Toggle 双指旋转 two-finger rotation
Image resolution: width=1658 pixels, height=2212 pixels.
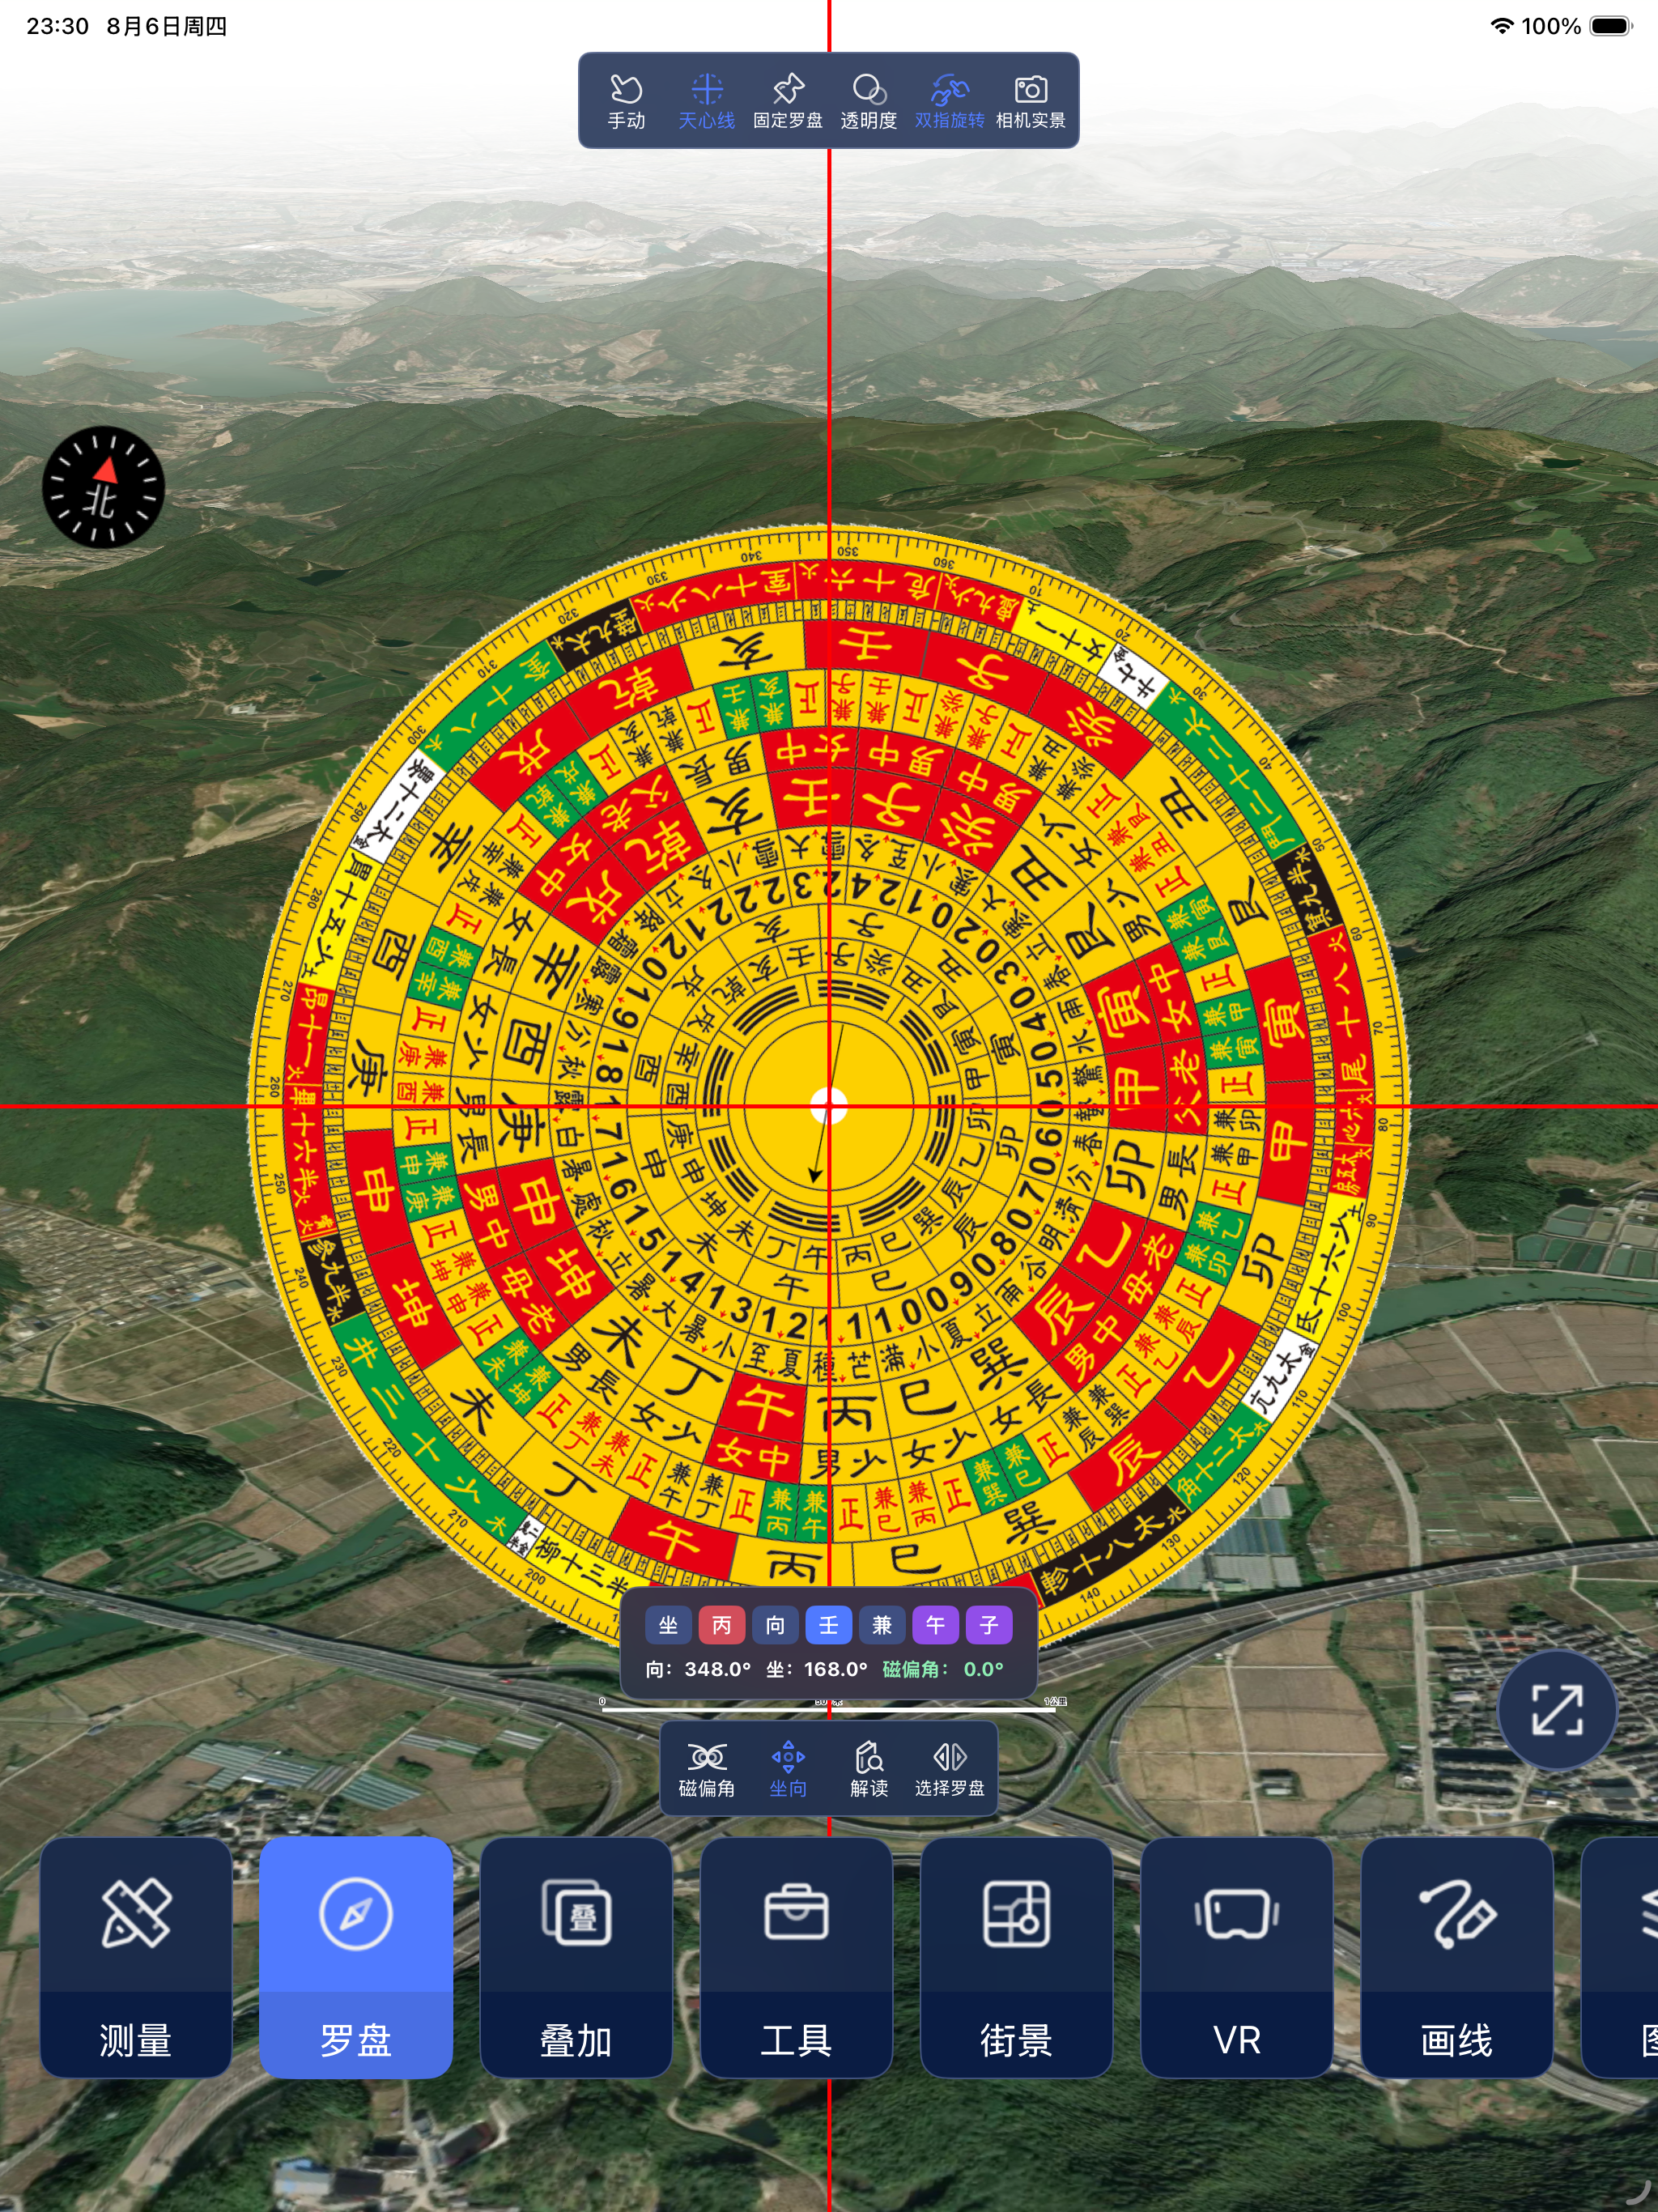click(x=949, y=101)
